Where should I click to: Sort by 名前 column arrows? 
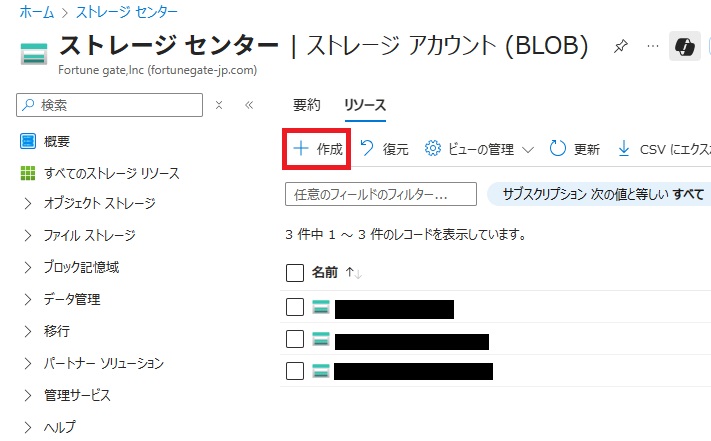point(353,272)
